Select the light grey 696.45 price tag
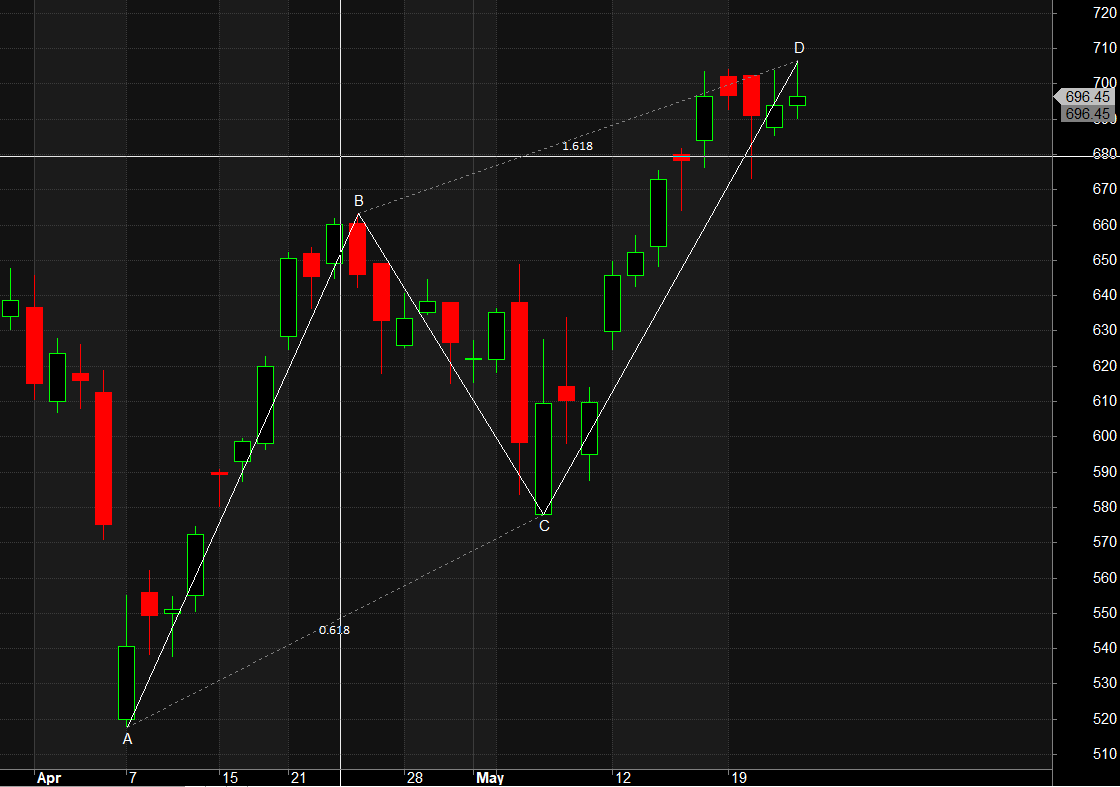This screenshot has width=1120, height=787. tap(1086, 97)
